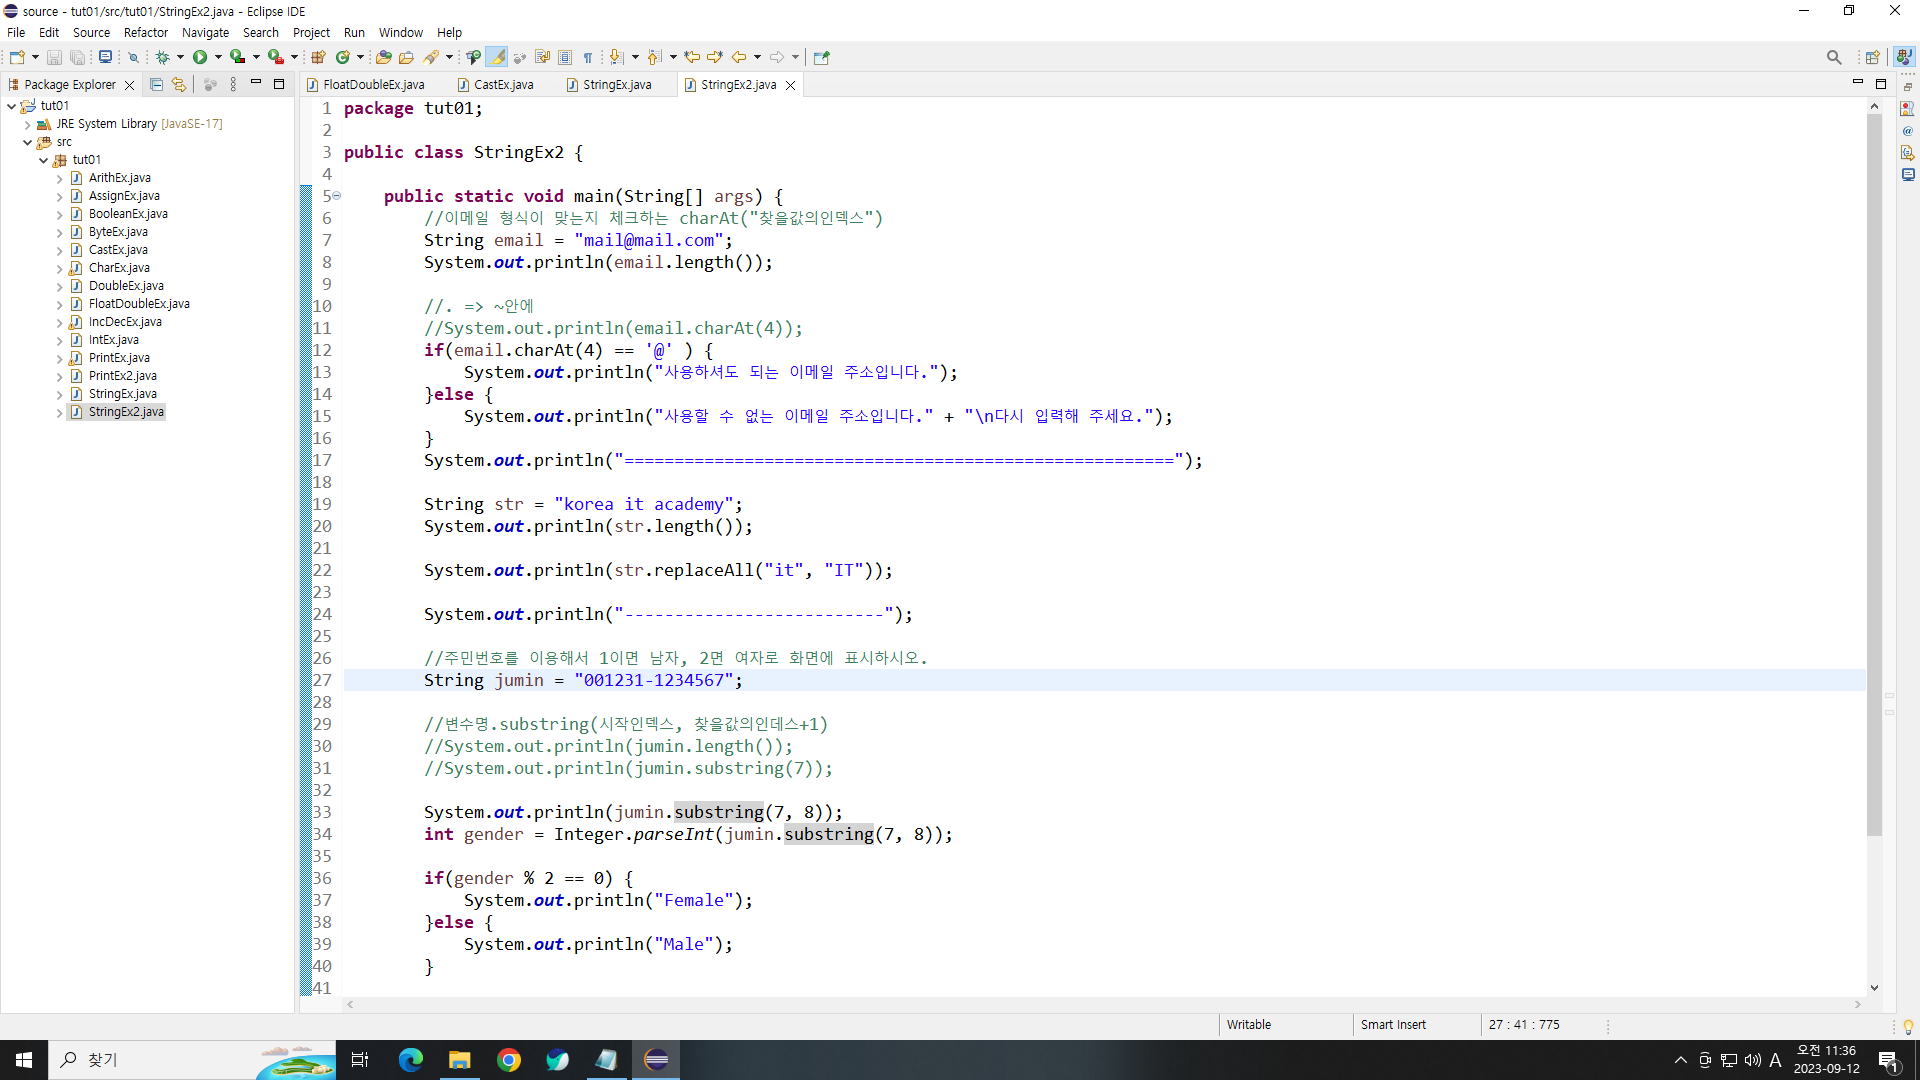Open the Refactor menu

(145, 32)
